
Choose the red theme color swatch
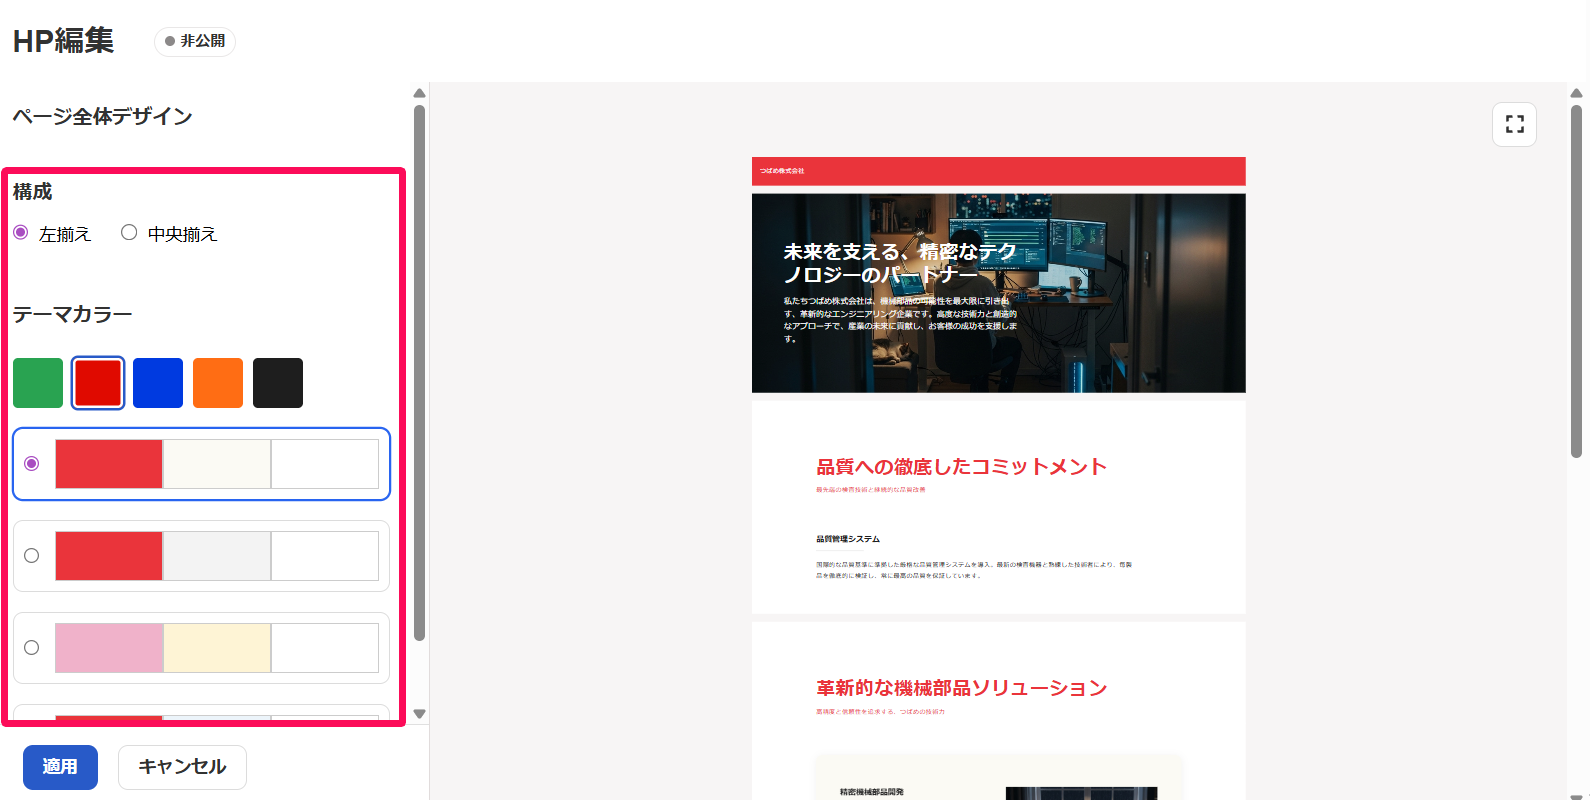(x=98, y=383)
